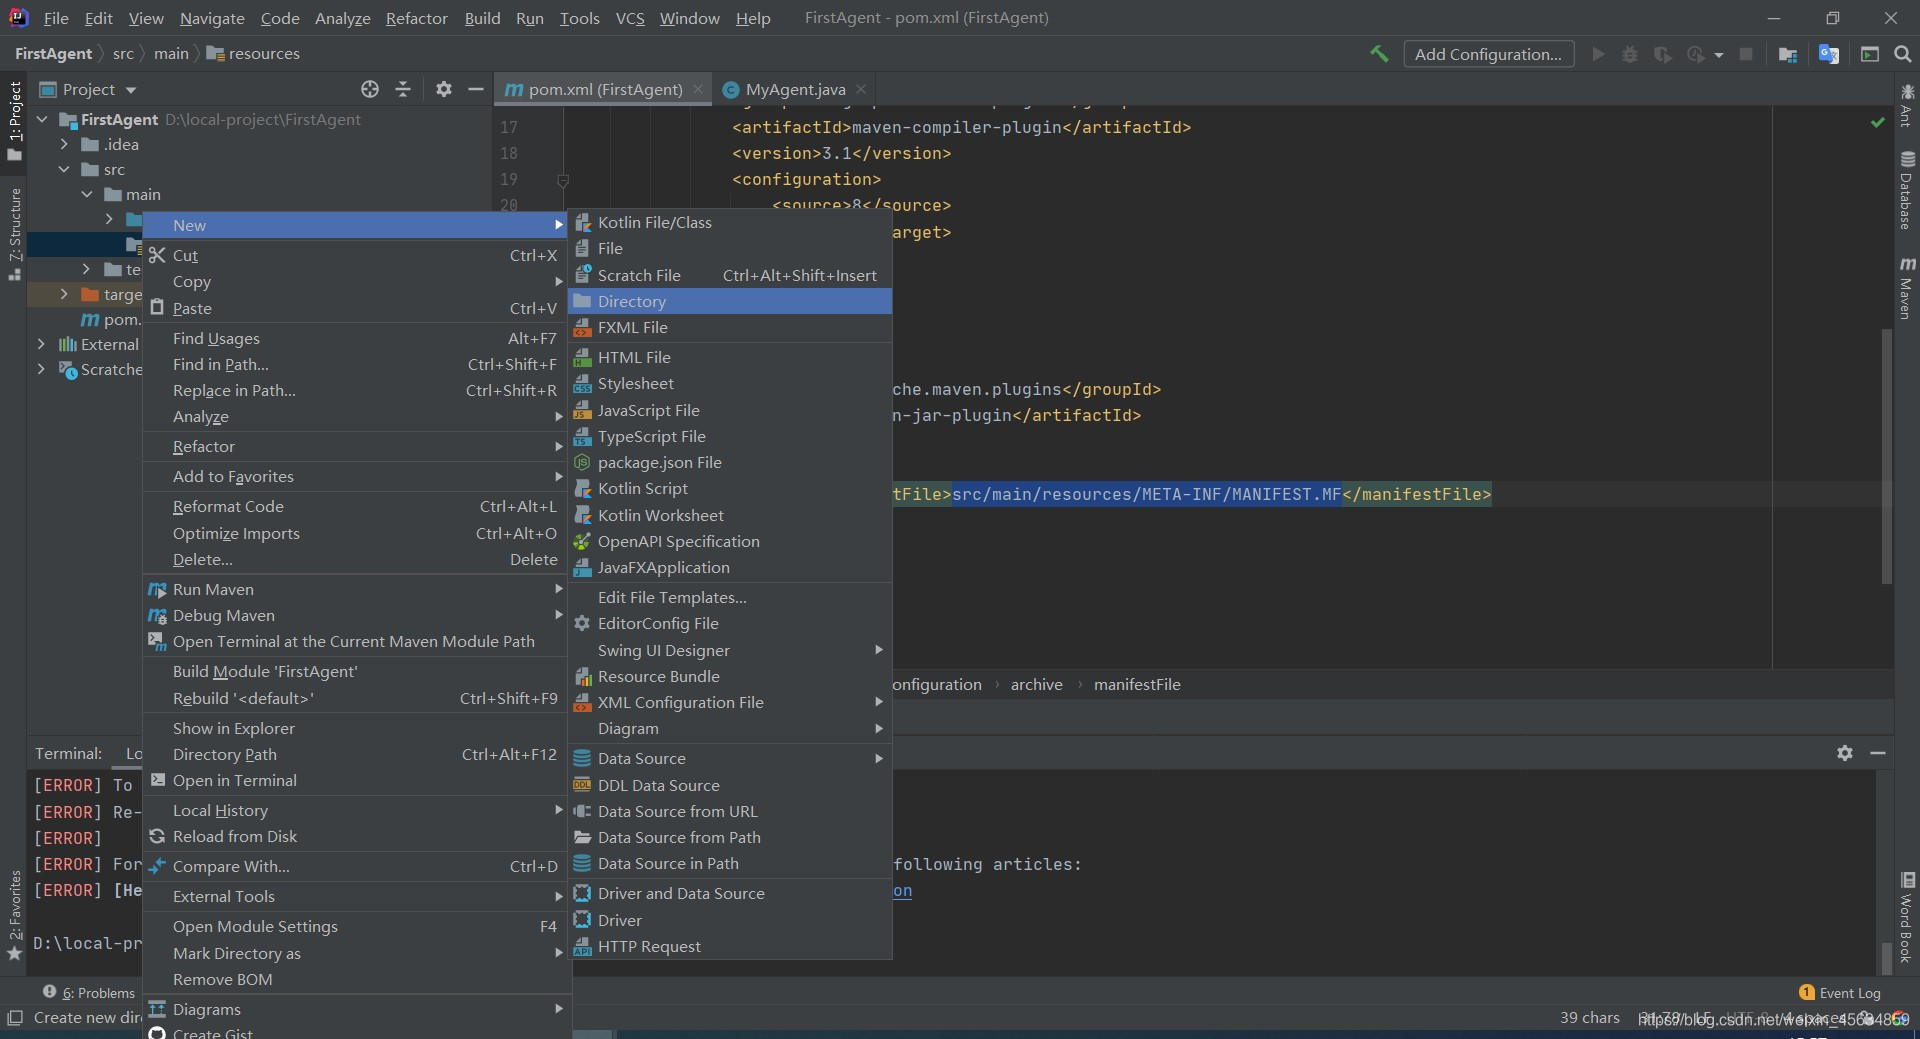This screenshot has width=1920, height=1039.
Task: Open the Project Structure icon
Action: coord(1788,54)
